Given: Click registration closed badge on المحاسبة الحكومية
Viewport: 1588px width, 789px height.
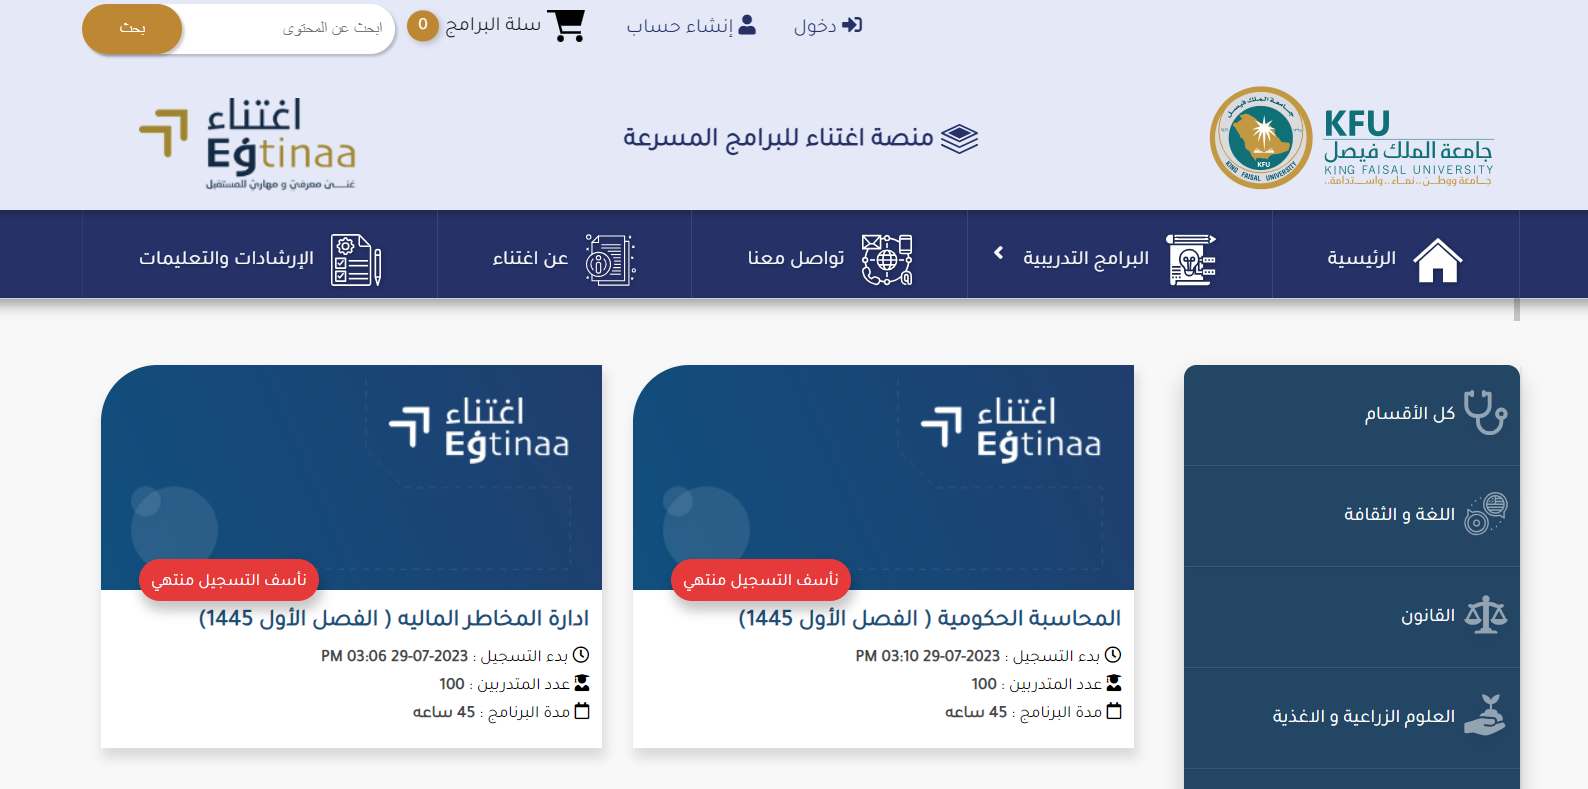Looking at the screenshot, I should 761,580.
